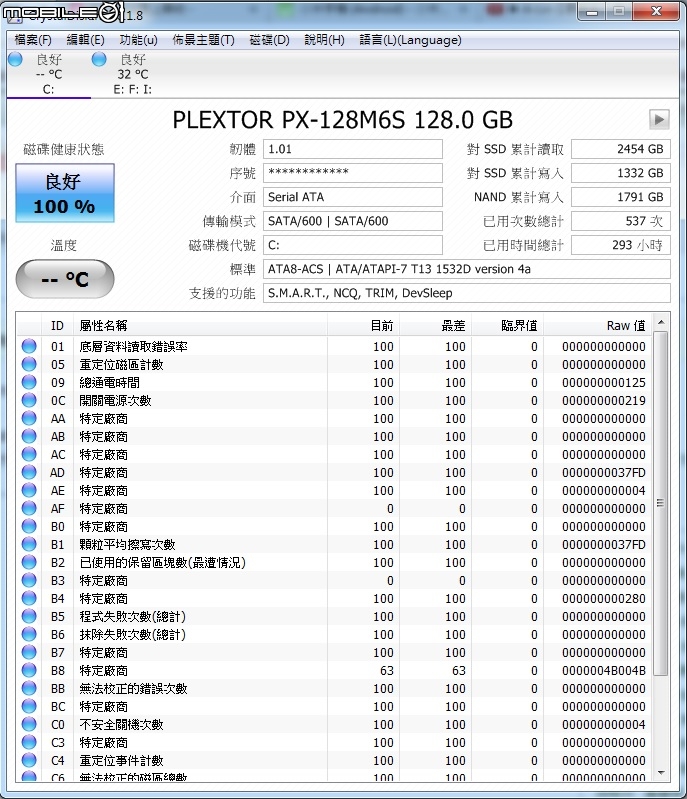This screenshot has width=687, height=799.
Task: Click the drive letter field C:
Action: (353, 245)
